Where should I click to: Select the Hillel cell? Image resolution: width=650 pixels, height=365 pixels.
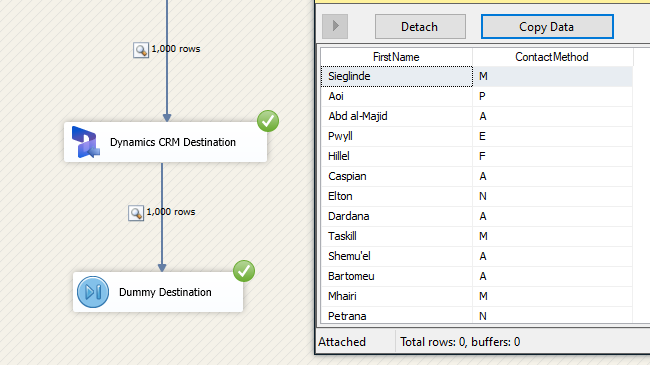(397, 156)
